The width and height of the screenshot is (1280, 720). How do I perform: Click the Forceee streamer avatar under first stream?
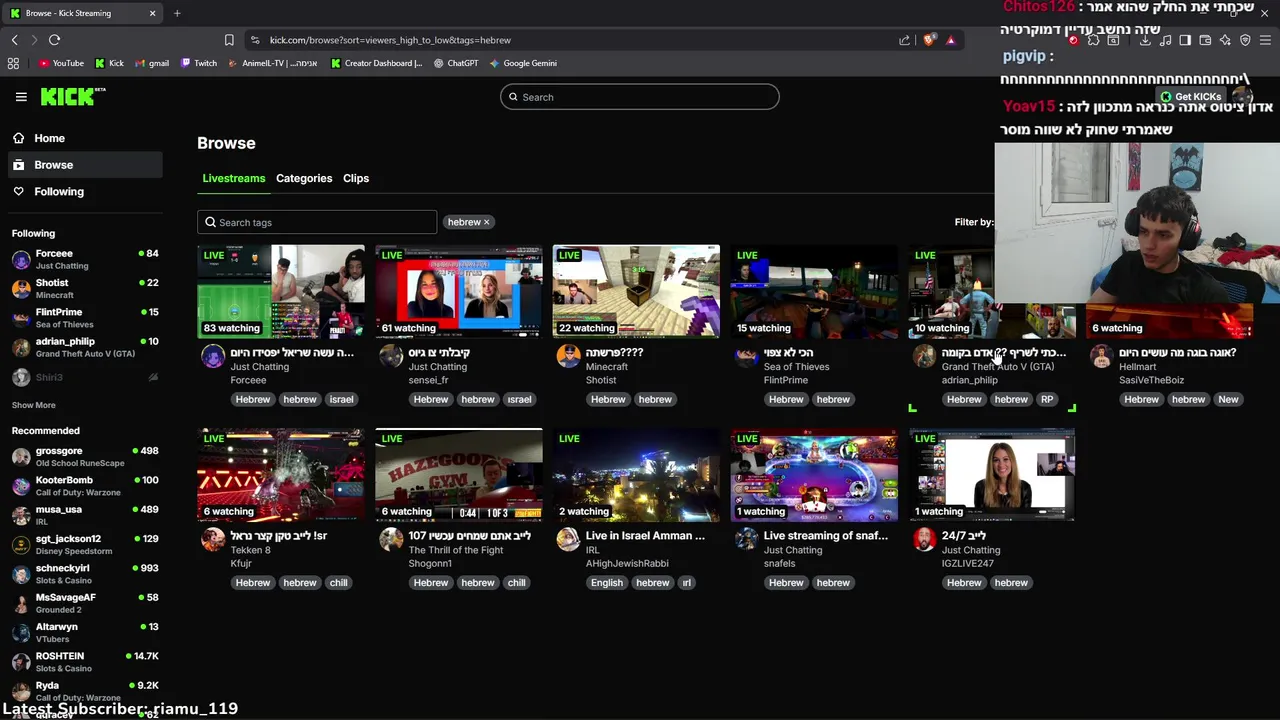[x=213, y=356]
